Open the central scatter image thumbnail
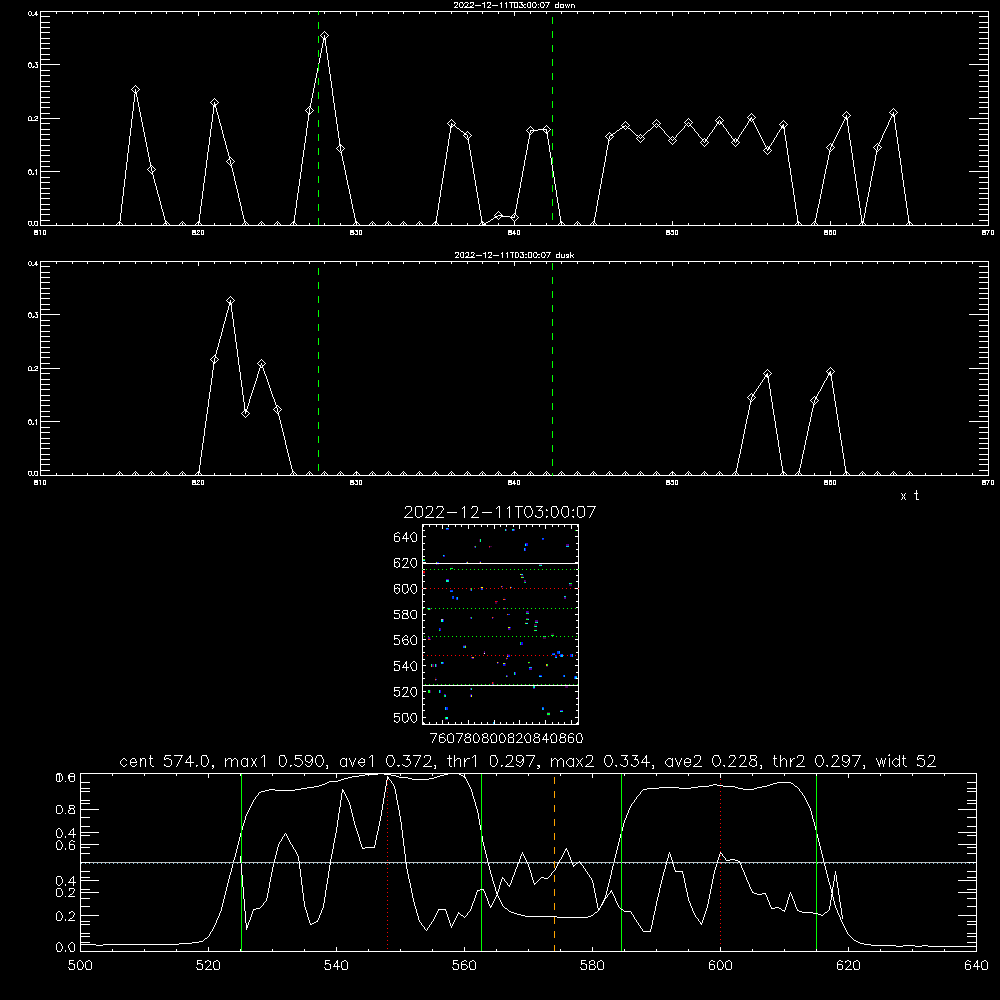Viewport: 1000px width, 1000px height. [501, 624]
